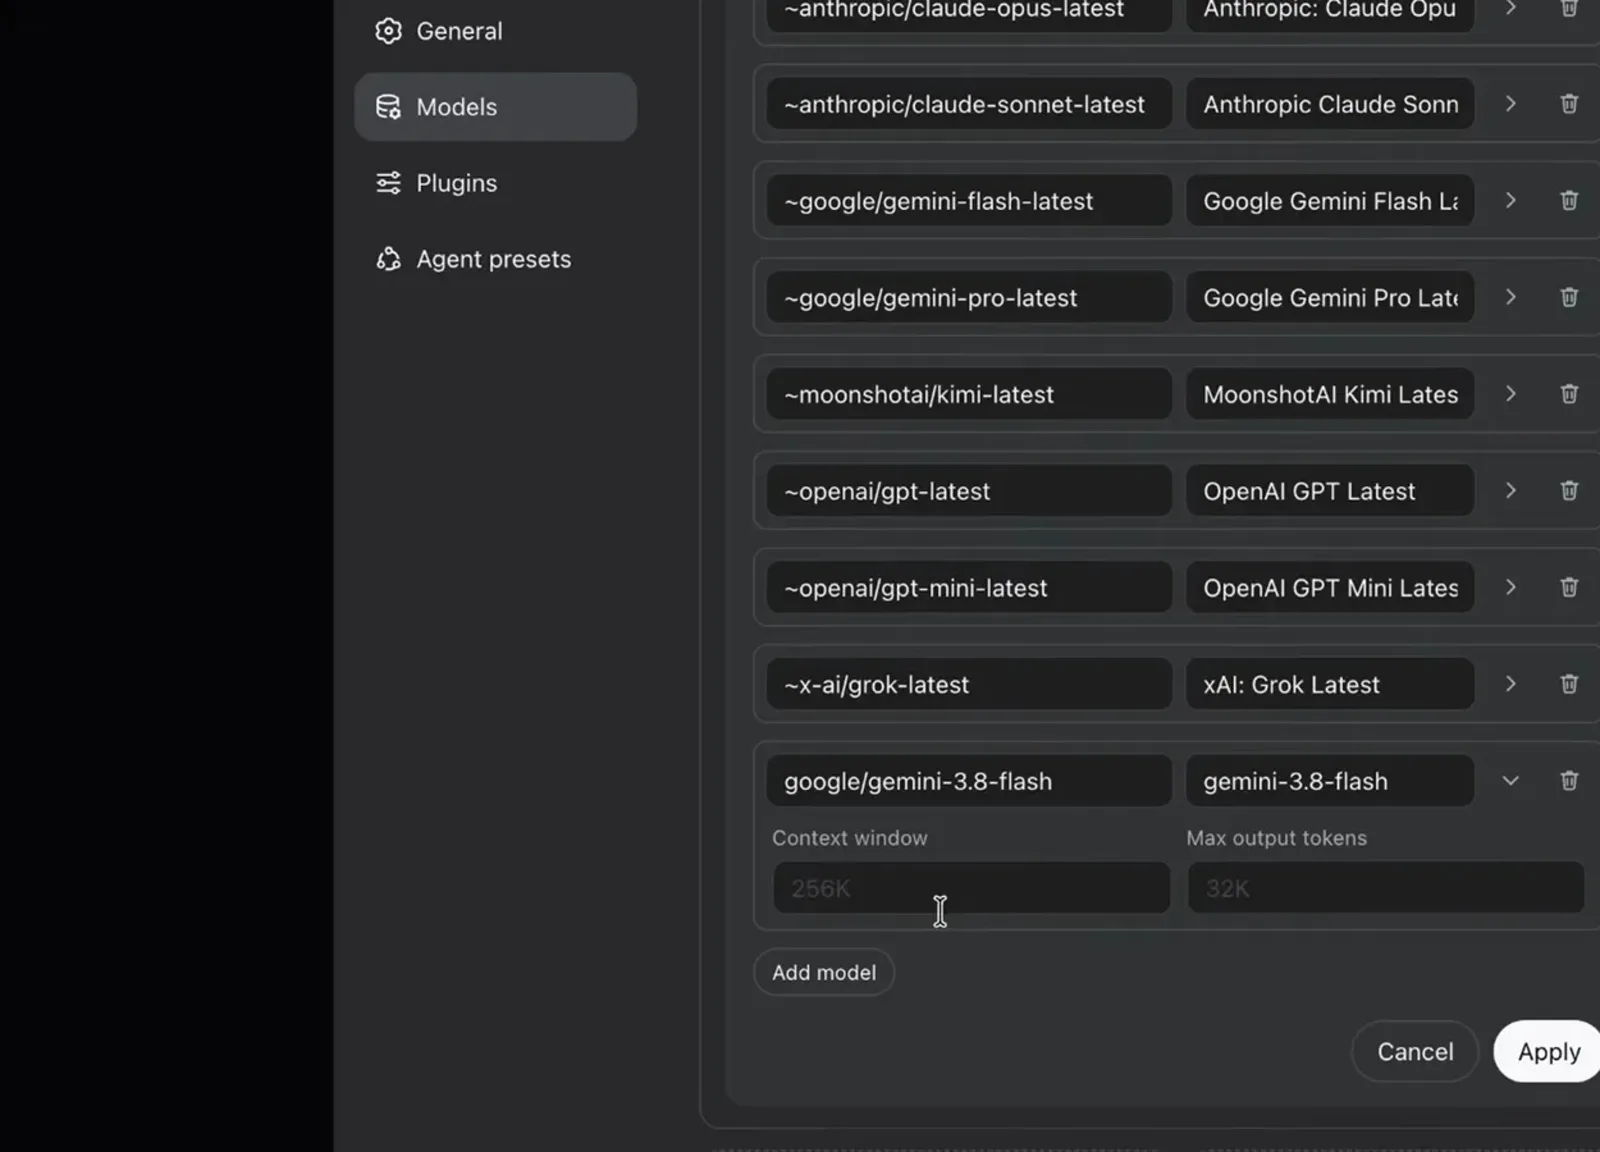Delete the openai/gpt-mini-latest model row
Viewport: 1600px width, 1152px height.
coord(1569,588)
